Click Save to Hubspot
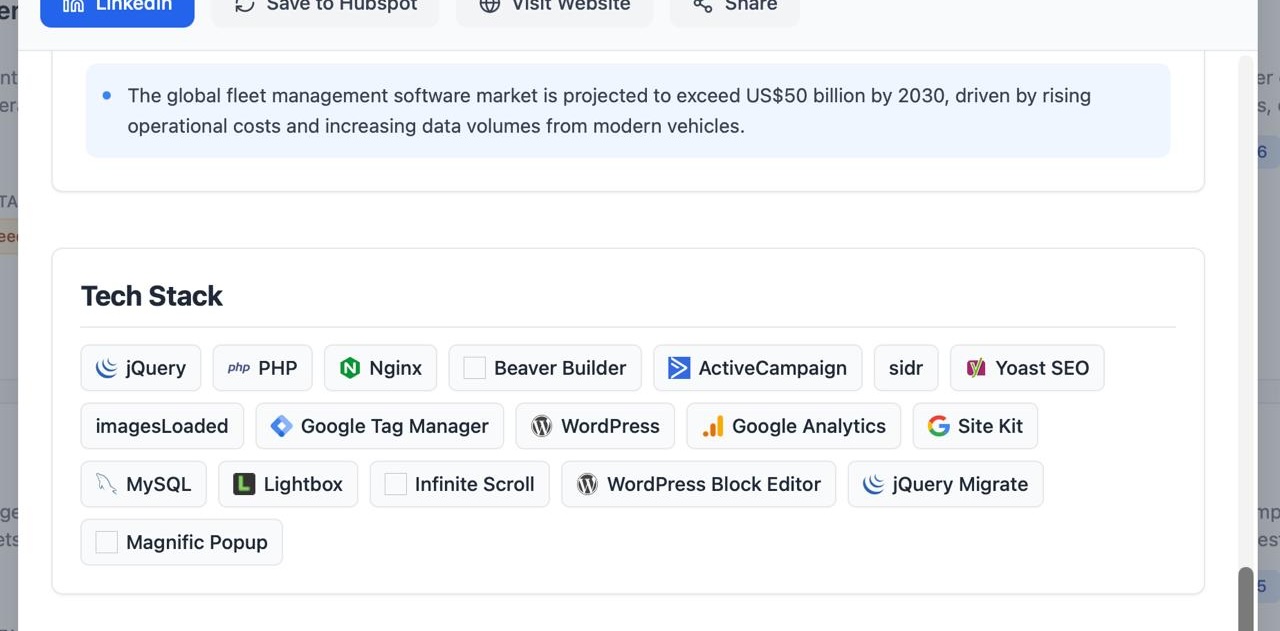 point(324,7)
